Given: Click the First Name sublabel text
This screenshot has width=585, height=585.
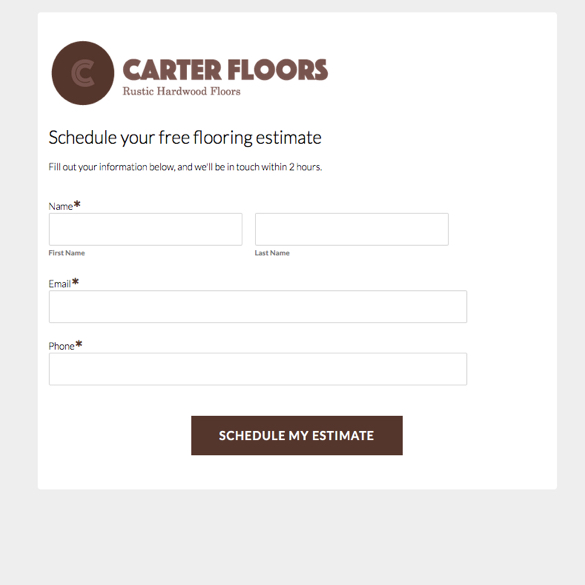Looking at the screenshot, I should [x=67, y=253].
